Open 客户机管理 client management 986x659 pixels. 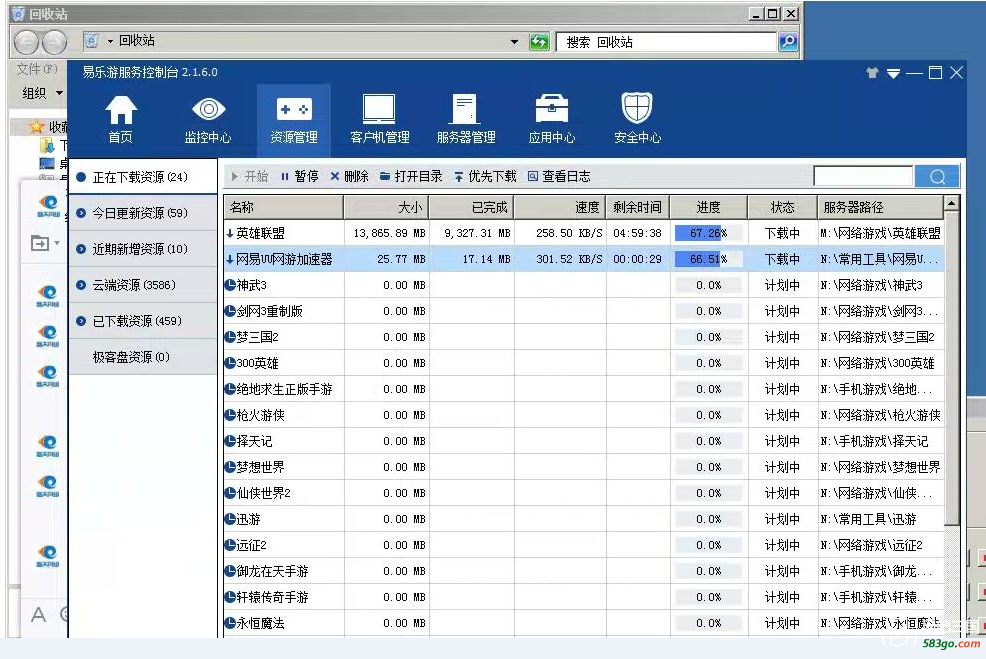380,119
